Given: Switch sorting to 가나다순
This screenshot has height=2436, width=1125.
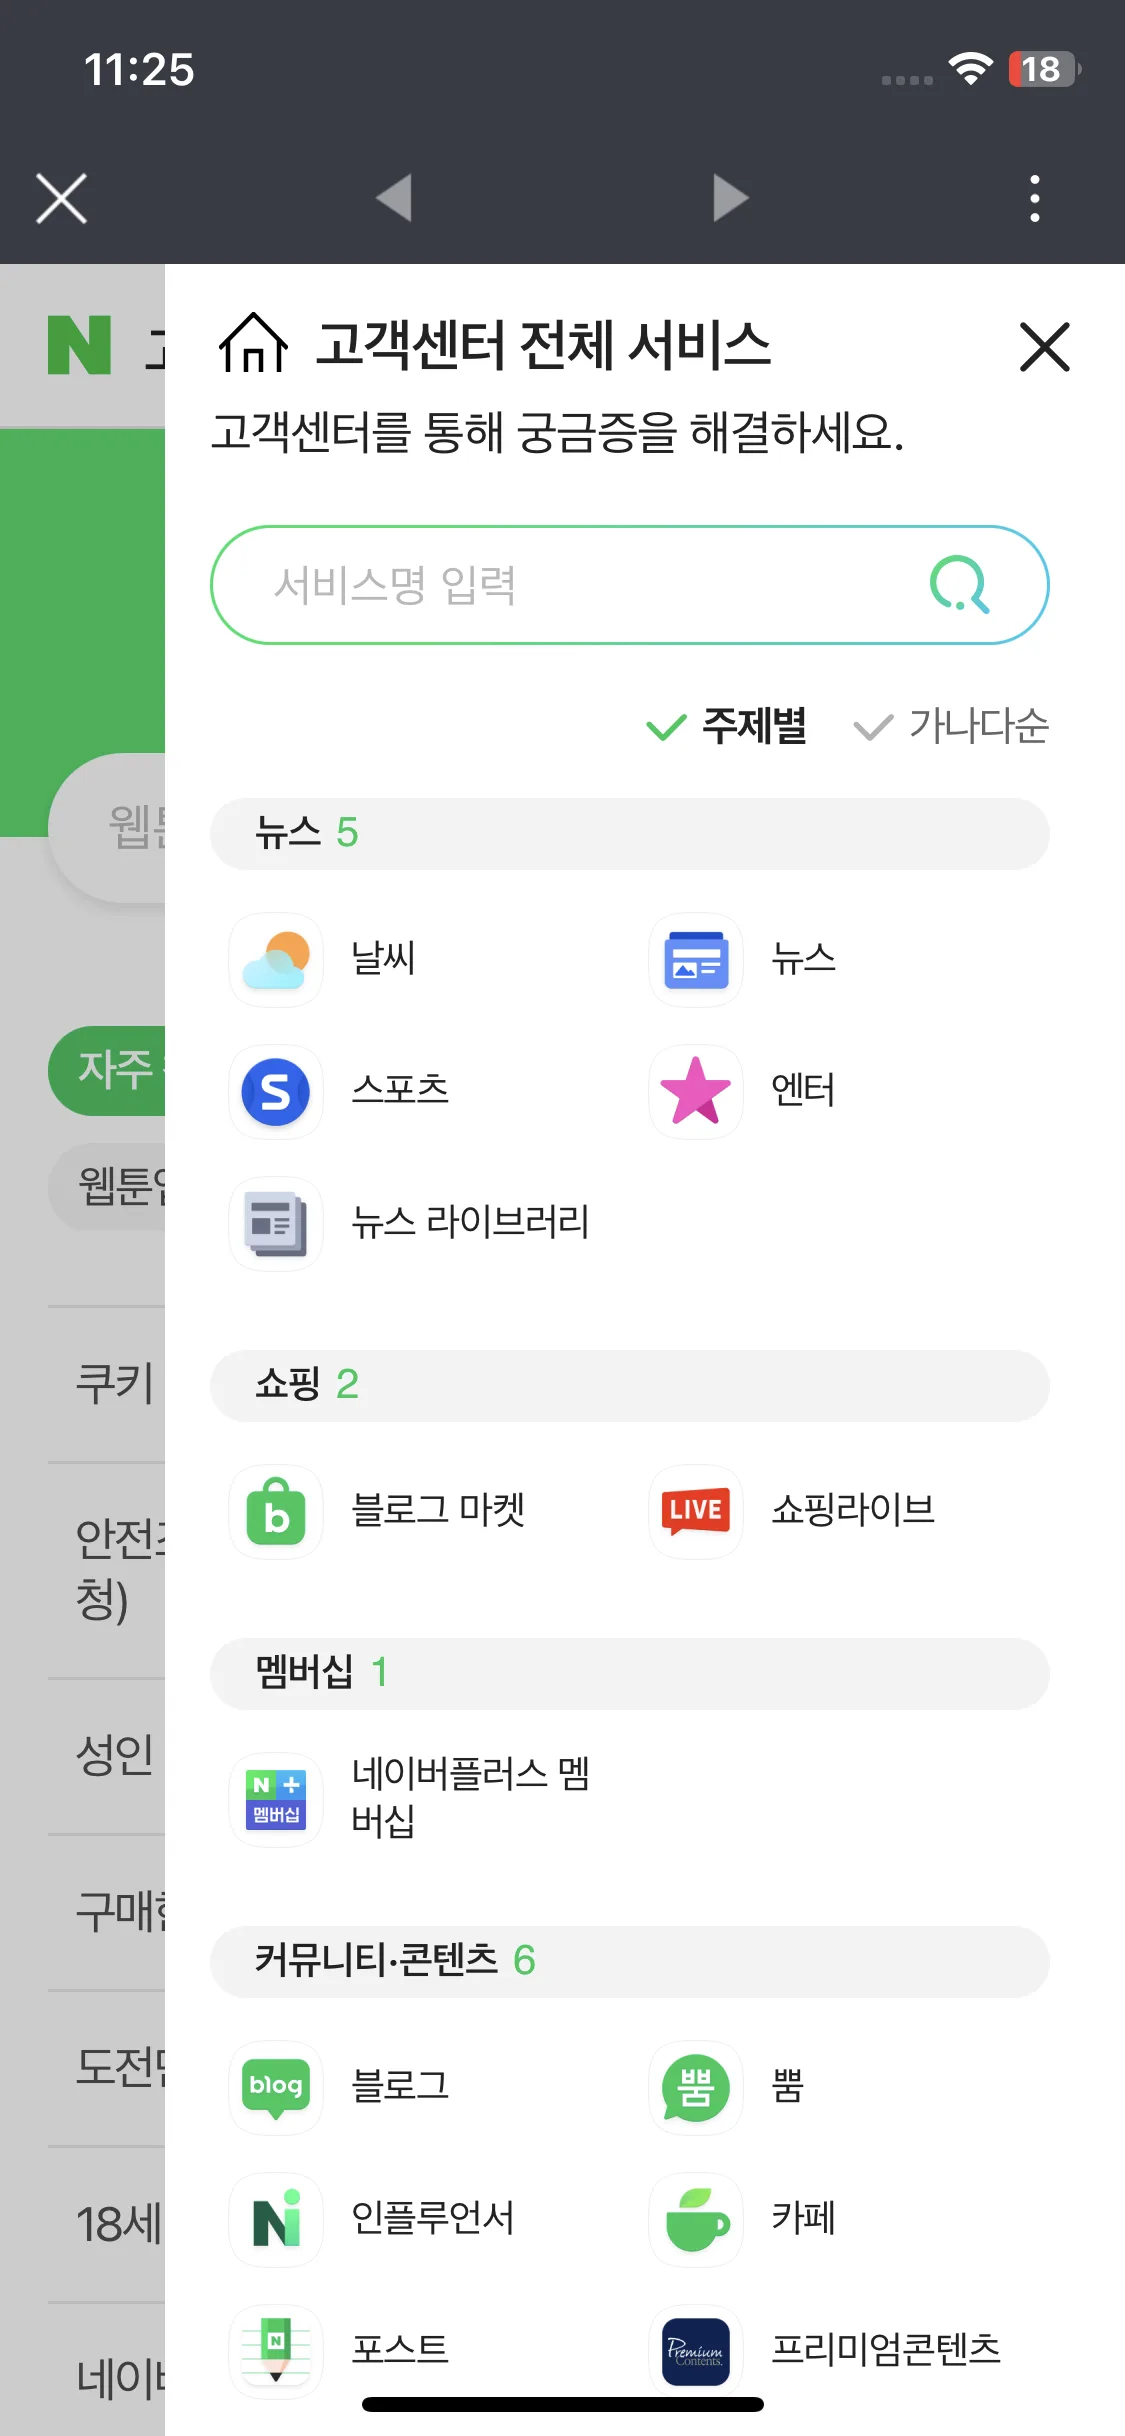Looking at the screenshot, I should pyautogui.click(x=951, y=726).
